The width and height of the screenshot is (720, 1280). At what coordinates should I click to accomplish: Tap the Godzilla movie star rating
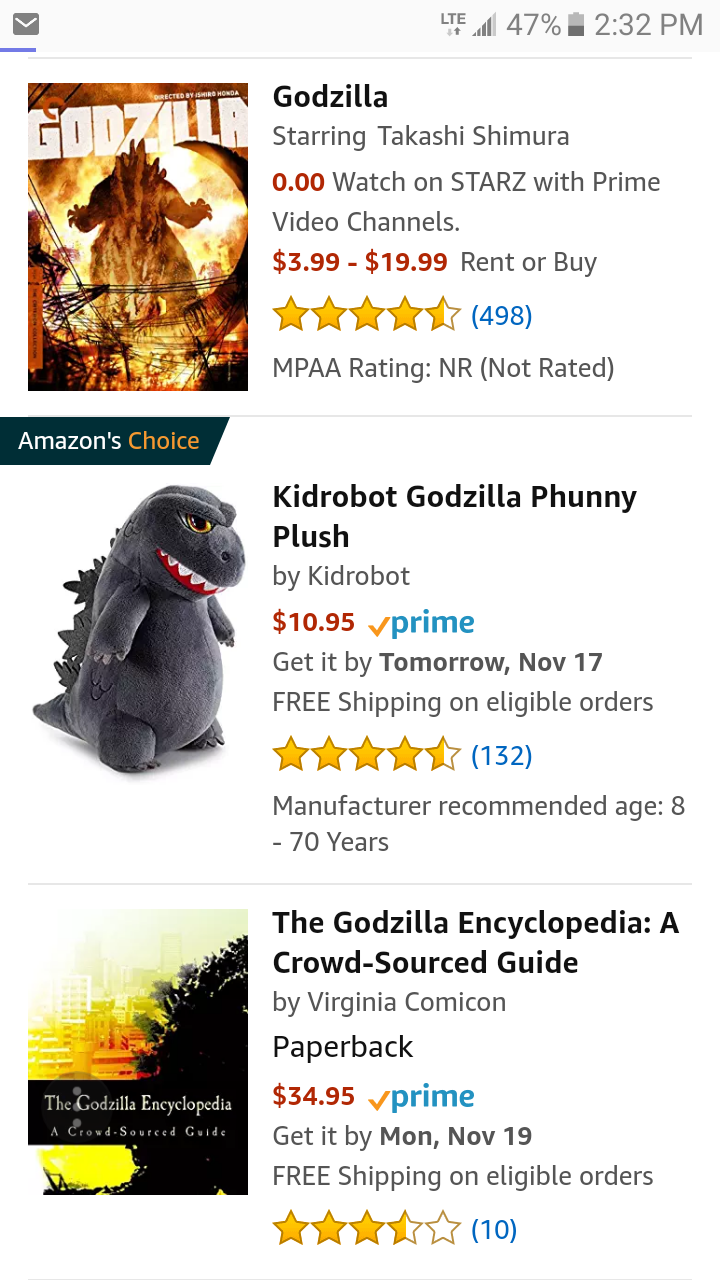click(366, 316)
